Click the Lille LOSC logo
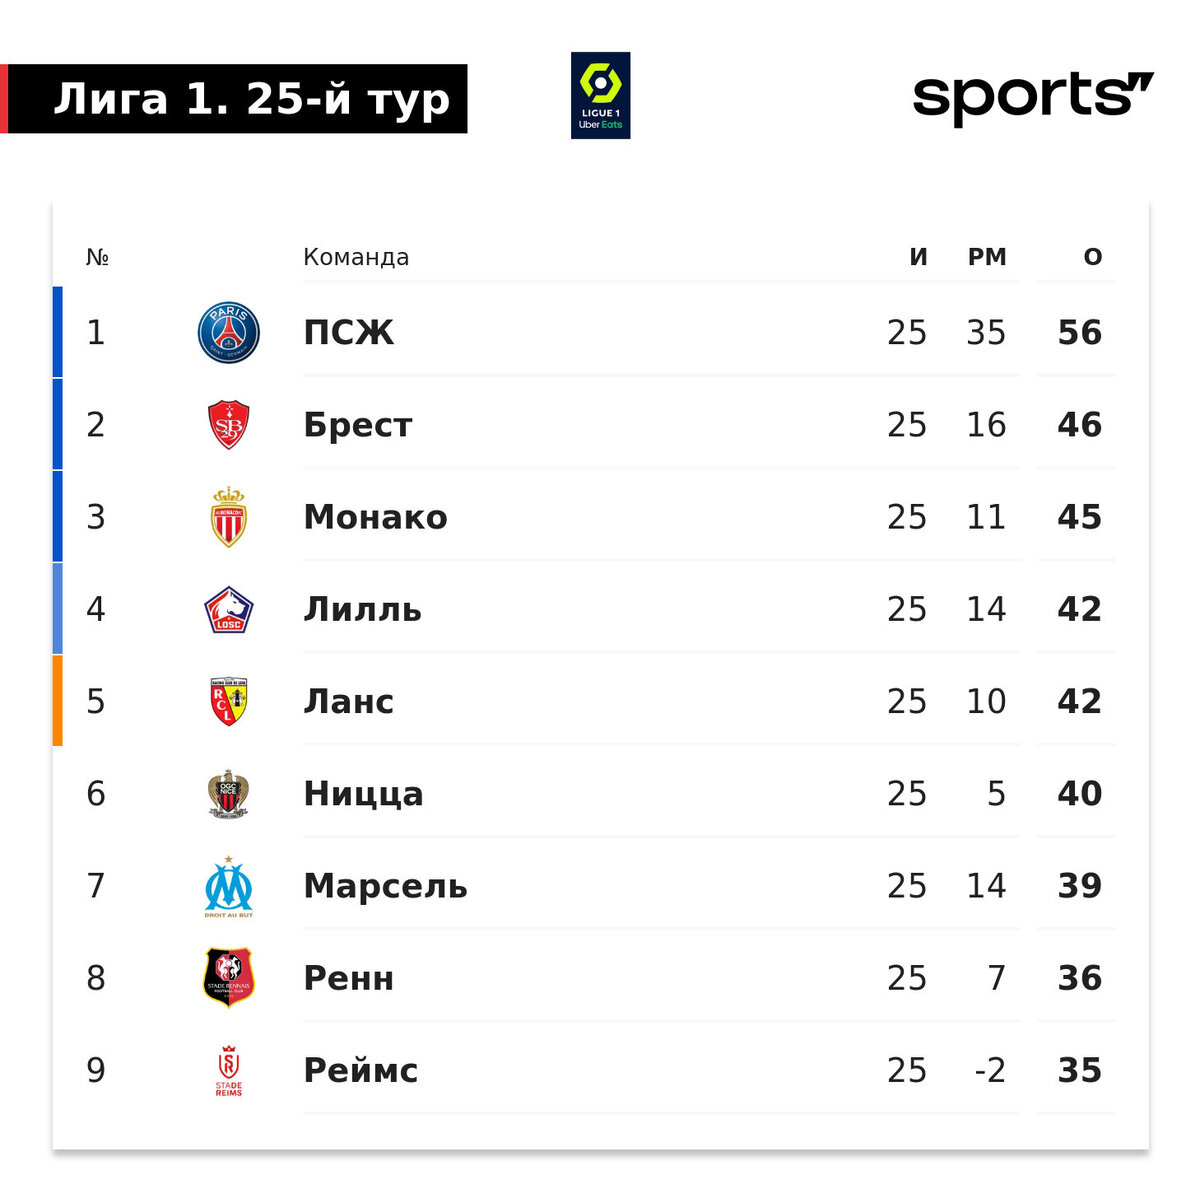The image size is (1200, 1189). pos(228,610)
